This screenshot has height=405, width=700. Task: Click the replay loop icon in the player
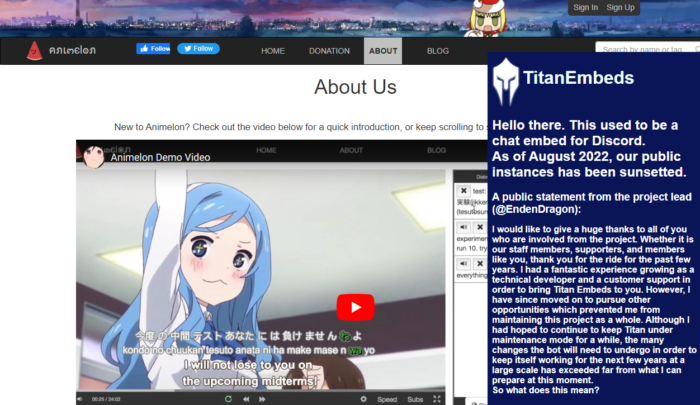[x=228, y=399]
